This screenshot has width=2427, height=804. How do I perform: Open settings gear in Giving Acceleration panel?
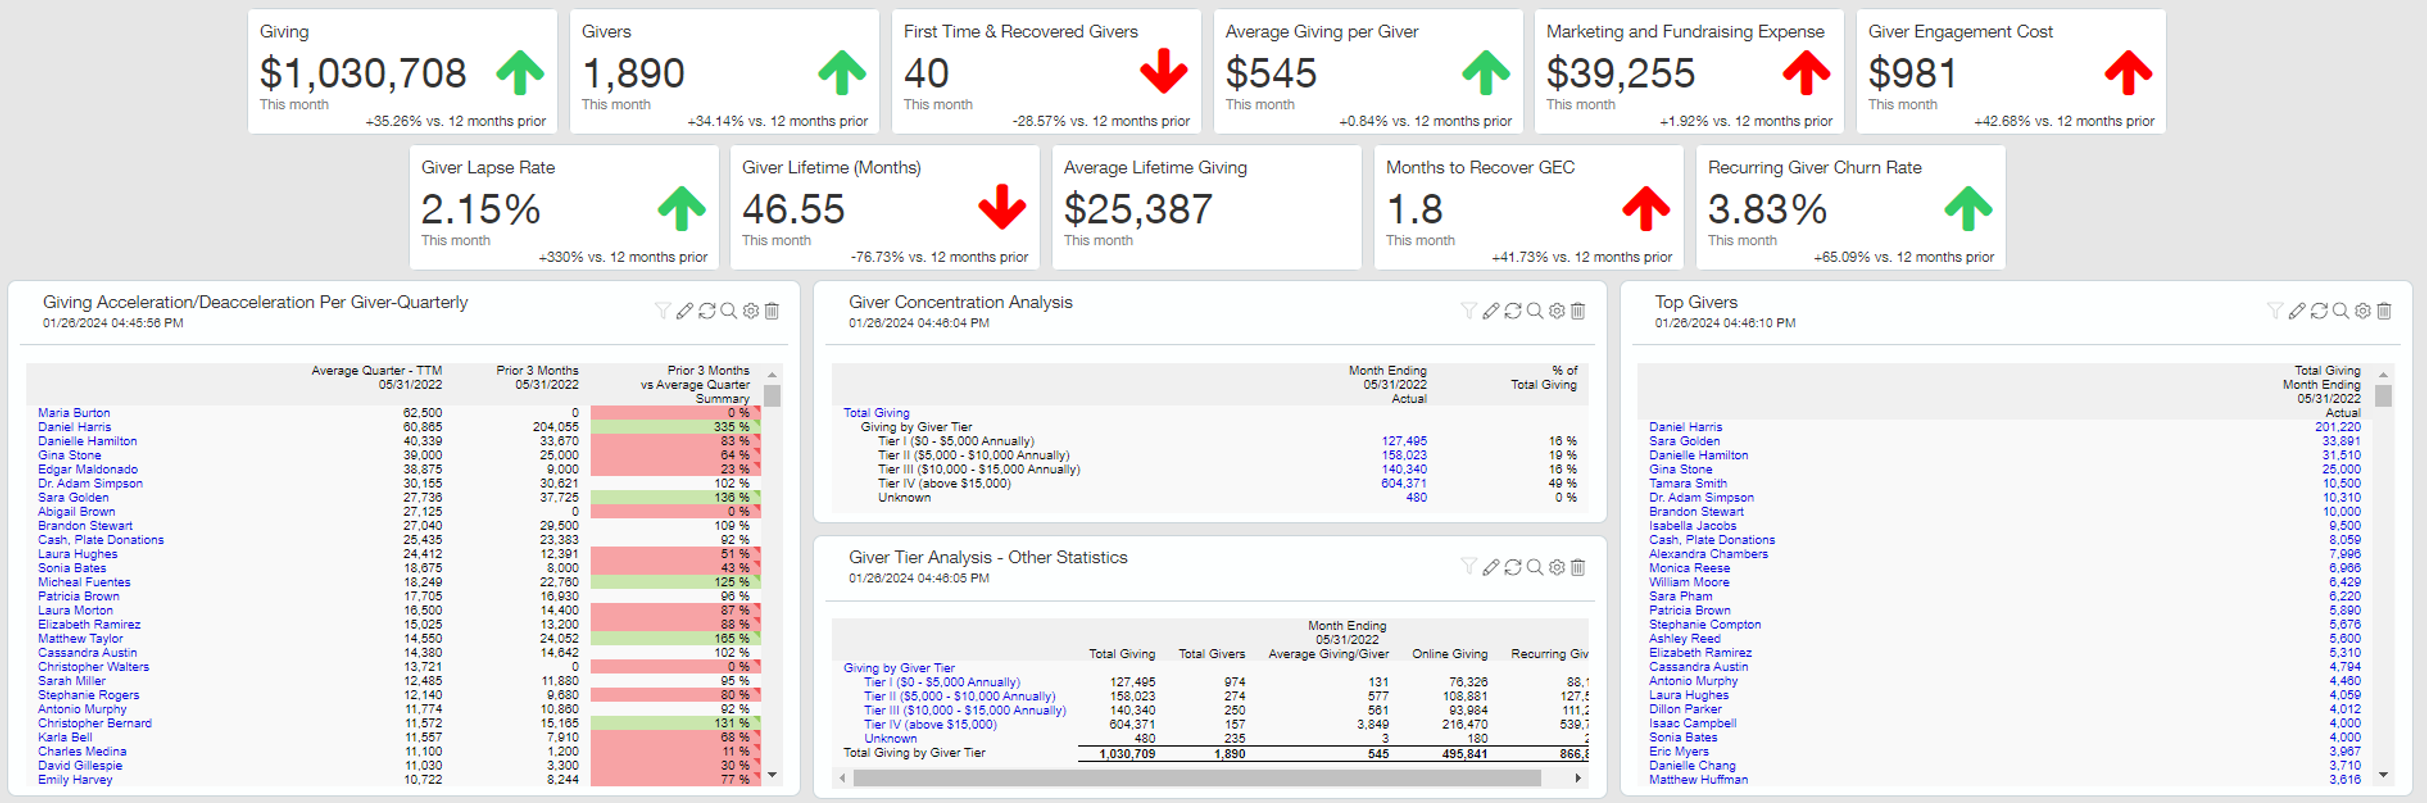(x=751, y=311)
